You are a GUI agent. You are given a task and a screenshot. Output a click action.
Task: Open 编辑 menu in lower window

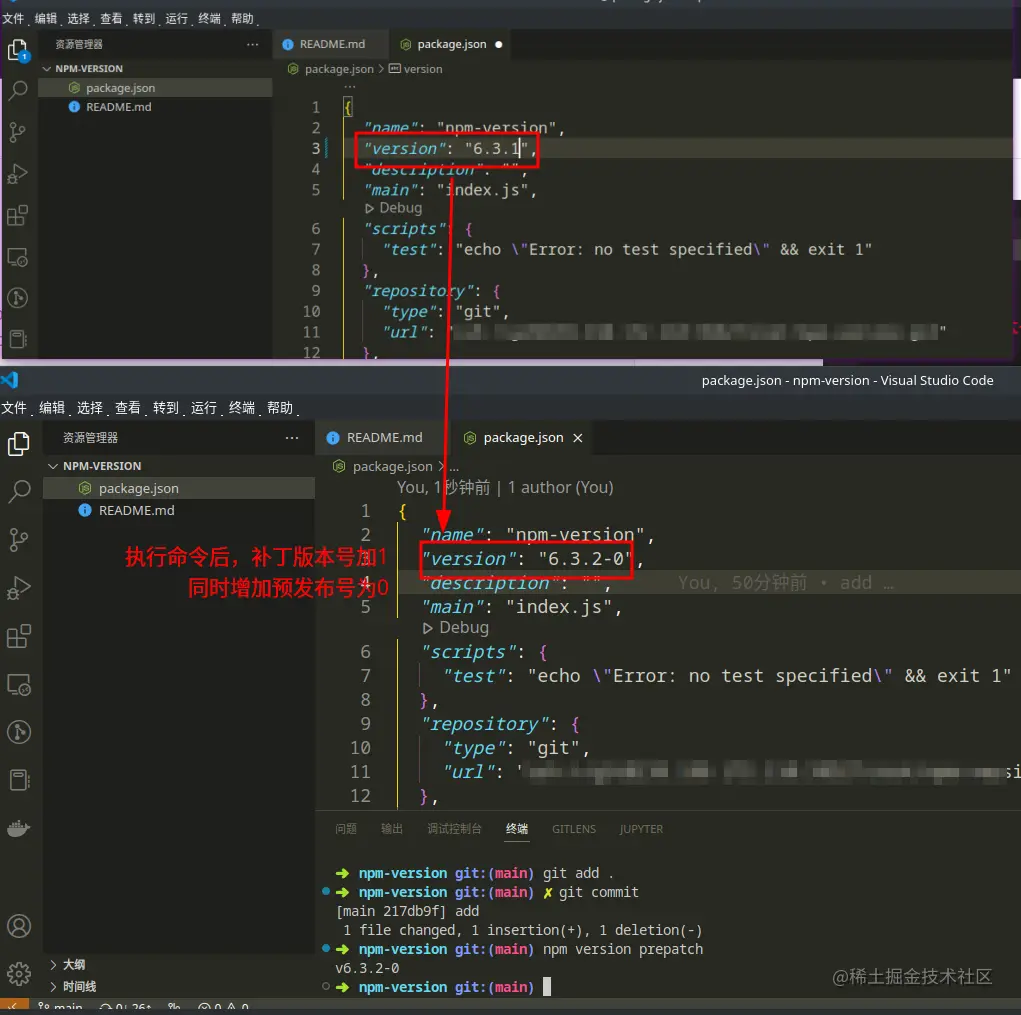point(52,408)
